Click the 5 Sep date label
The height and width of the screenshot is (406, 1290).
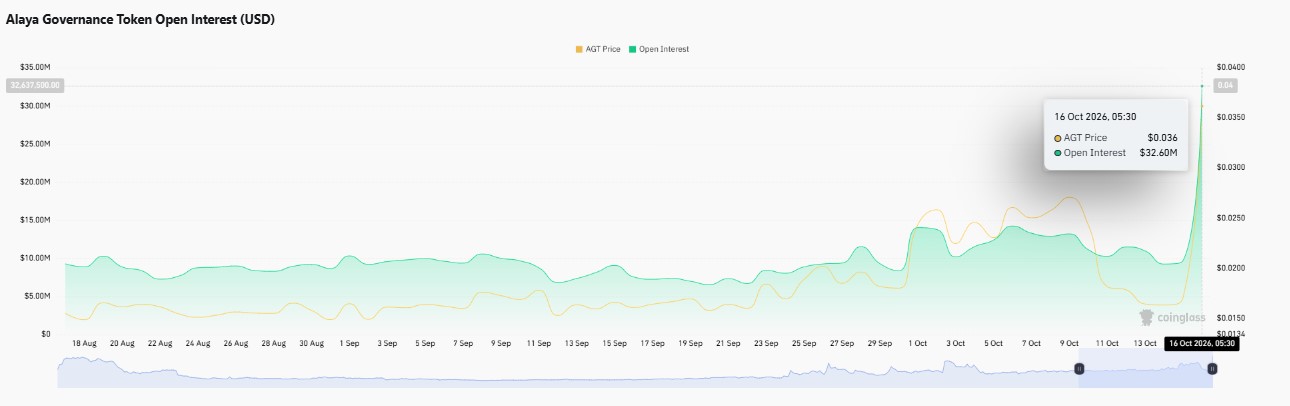425,343
